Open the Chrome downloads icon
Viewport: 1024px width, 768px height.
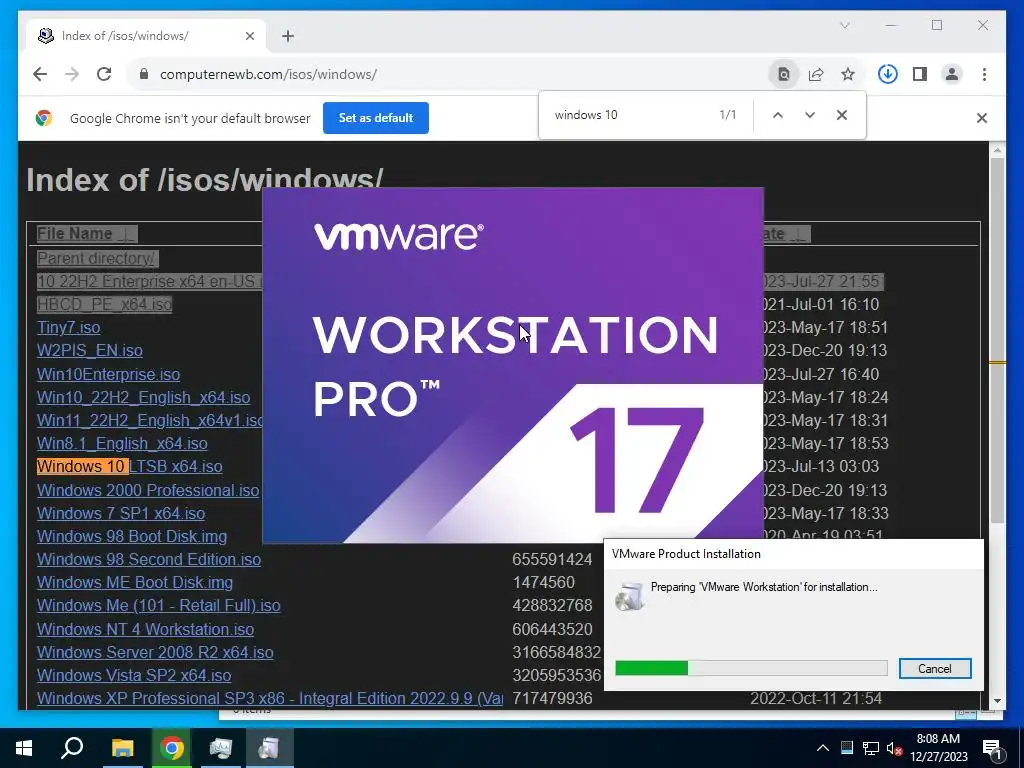coord(888,74)
